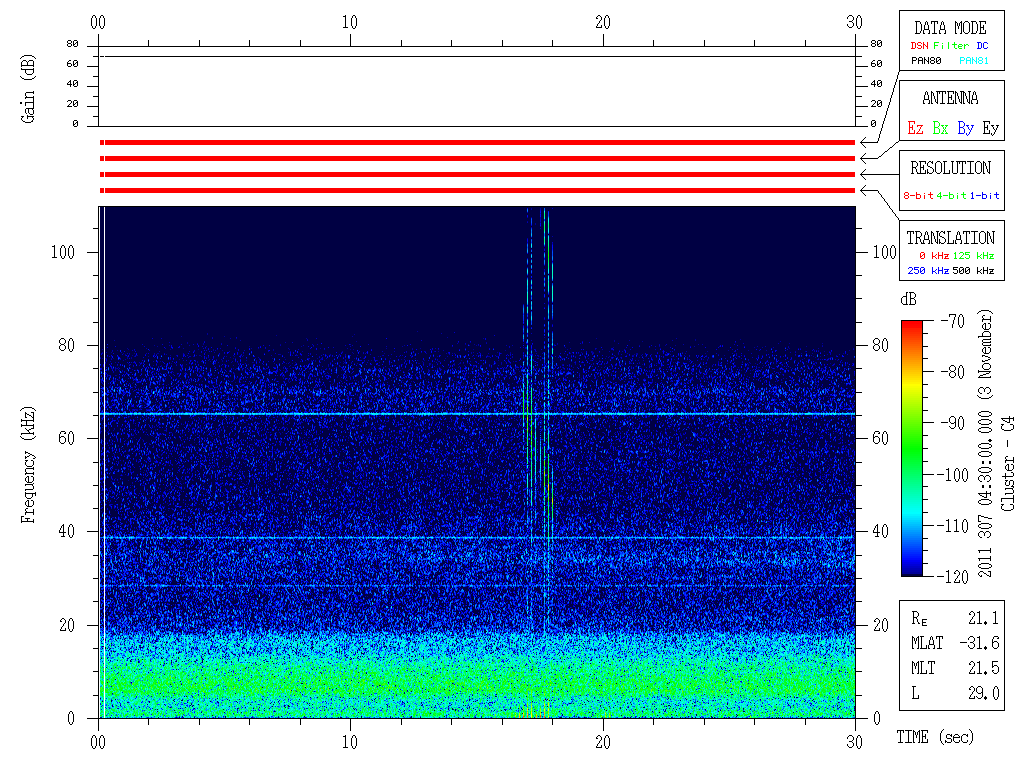Click the flat gain trace line
1024x768 pixels.
click(477, 56)
